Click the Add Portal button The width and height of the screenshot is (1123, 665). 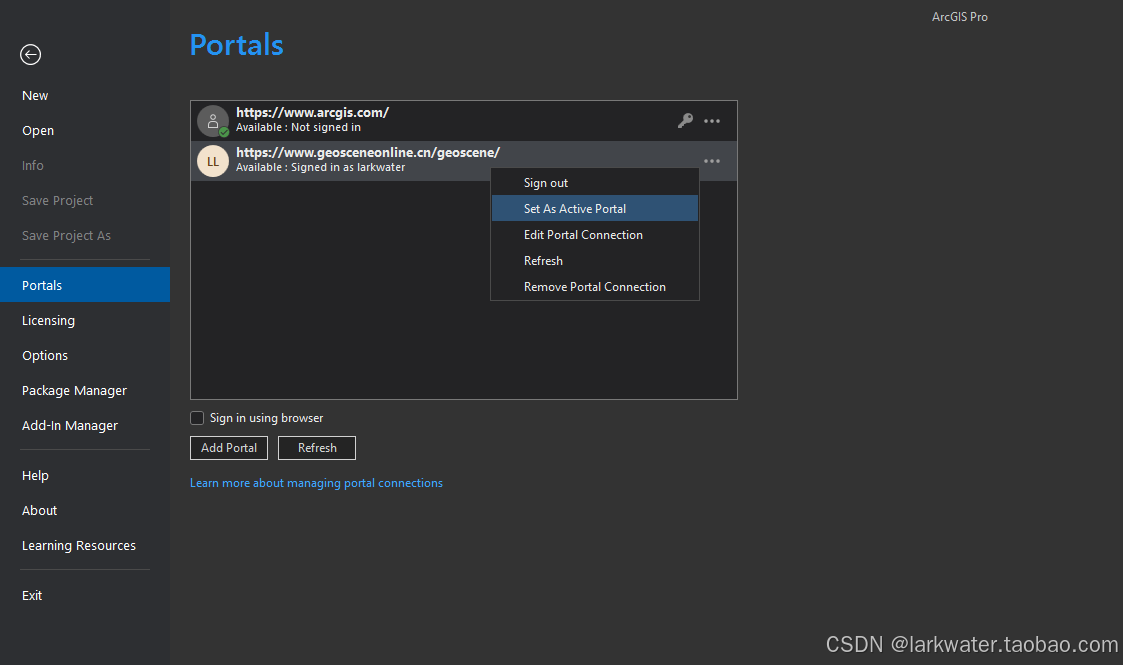229,448
